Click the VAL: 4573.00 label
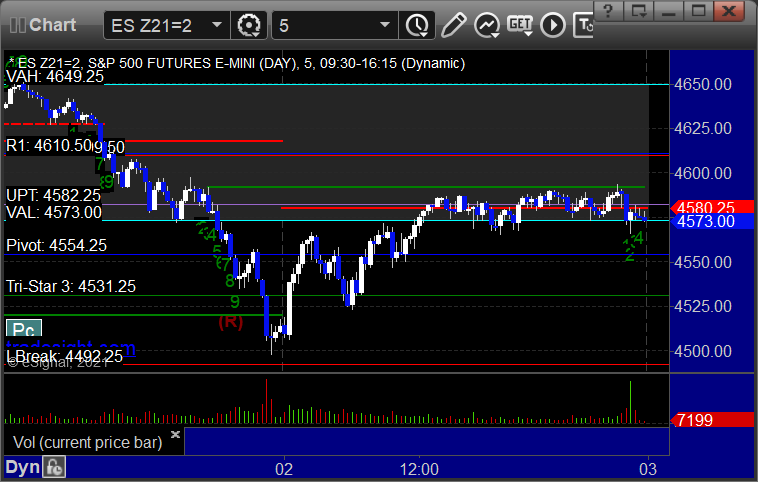 pyautogui.click(x=54, y=212)
